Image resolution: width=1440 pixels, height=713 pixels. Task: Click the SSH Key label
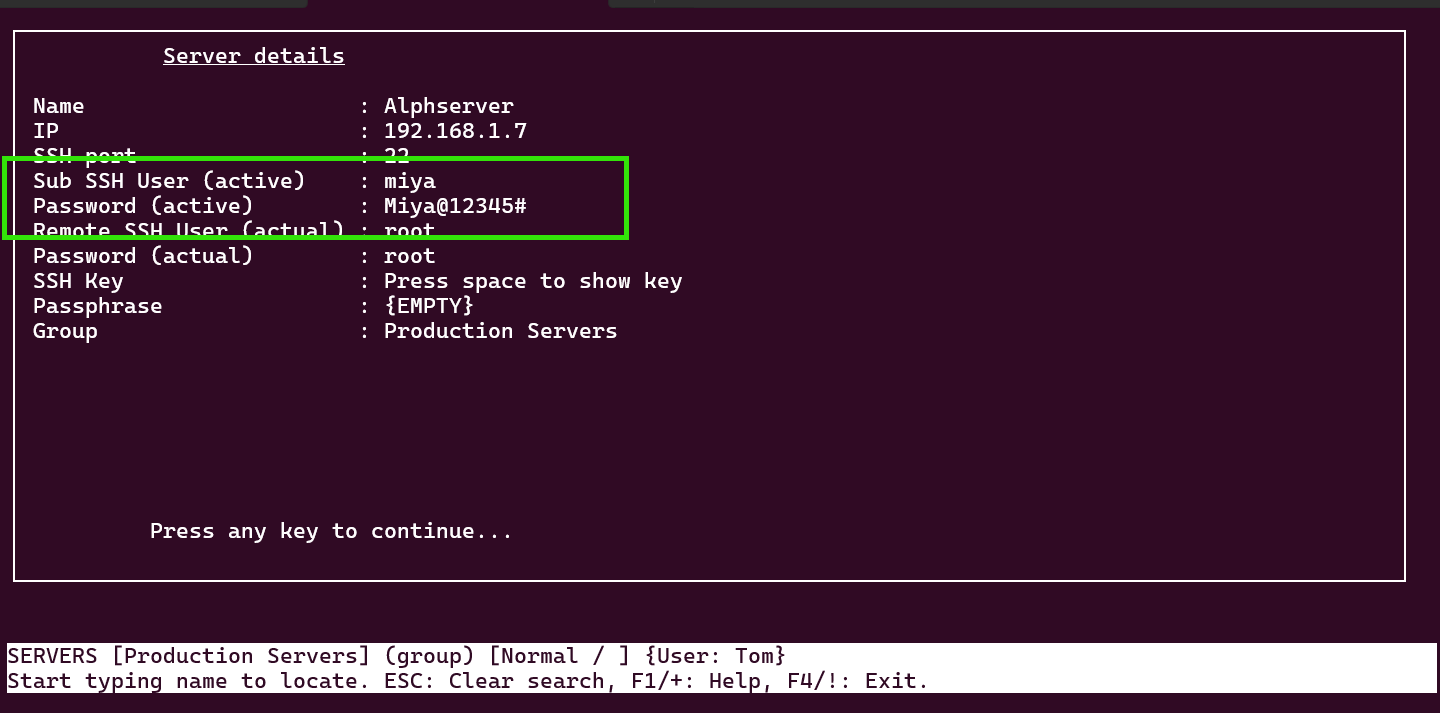point(78,281)
